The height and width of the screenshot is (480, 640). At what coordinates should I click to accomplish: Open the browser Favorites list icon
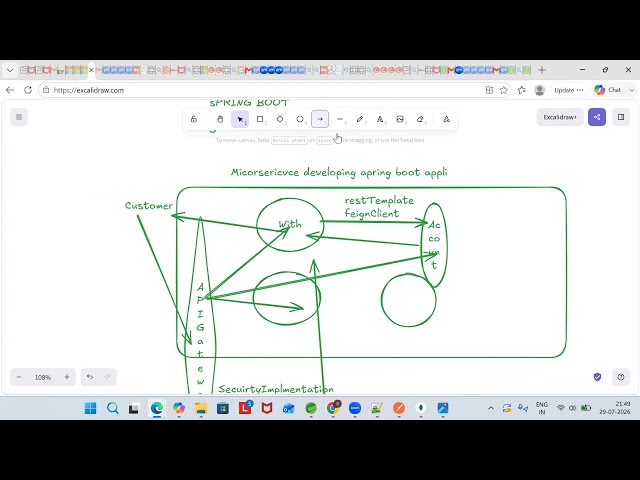(x=522, y=90)
